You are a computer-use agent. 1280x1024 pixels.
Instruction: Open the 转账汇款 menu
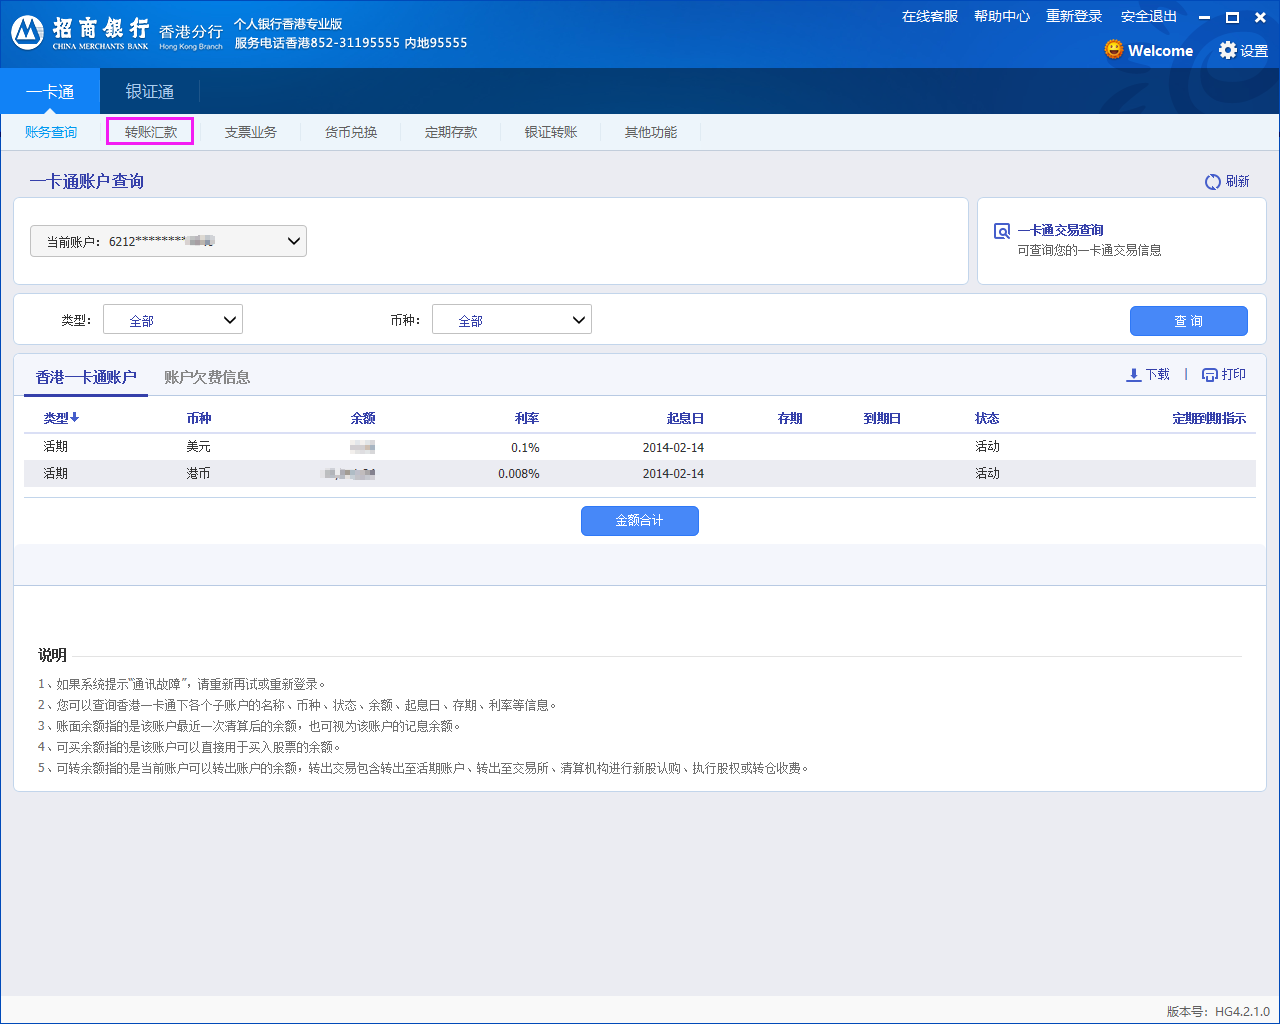(x=151, y=132)
